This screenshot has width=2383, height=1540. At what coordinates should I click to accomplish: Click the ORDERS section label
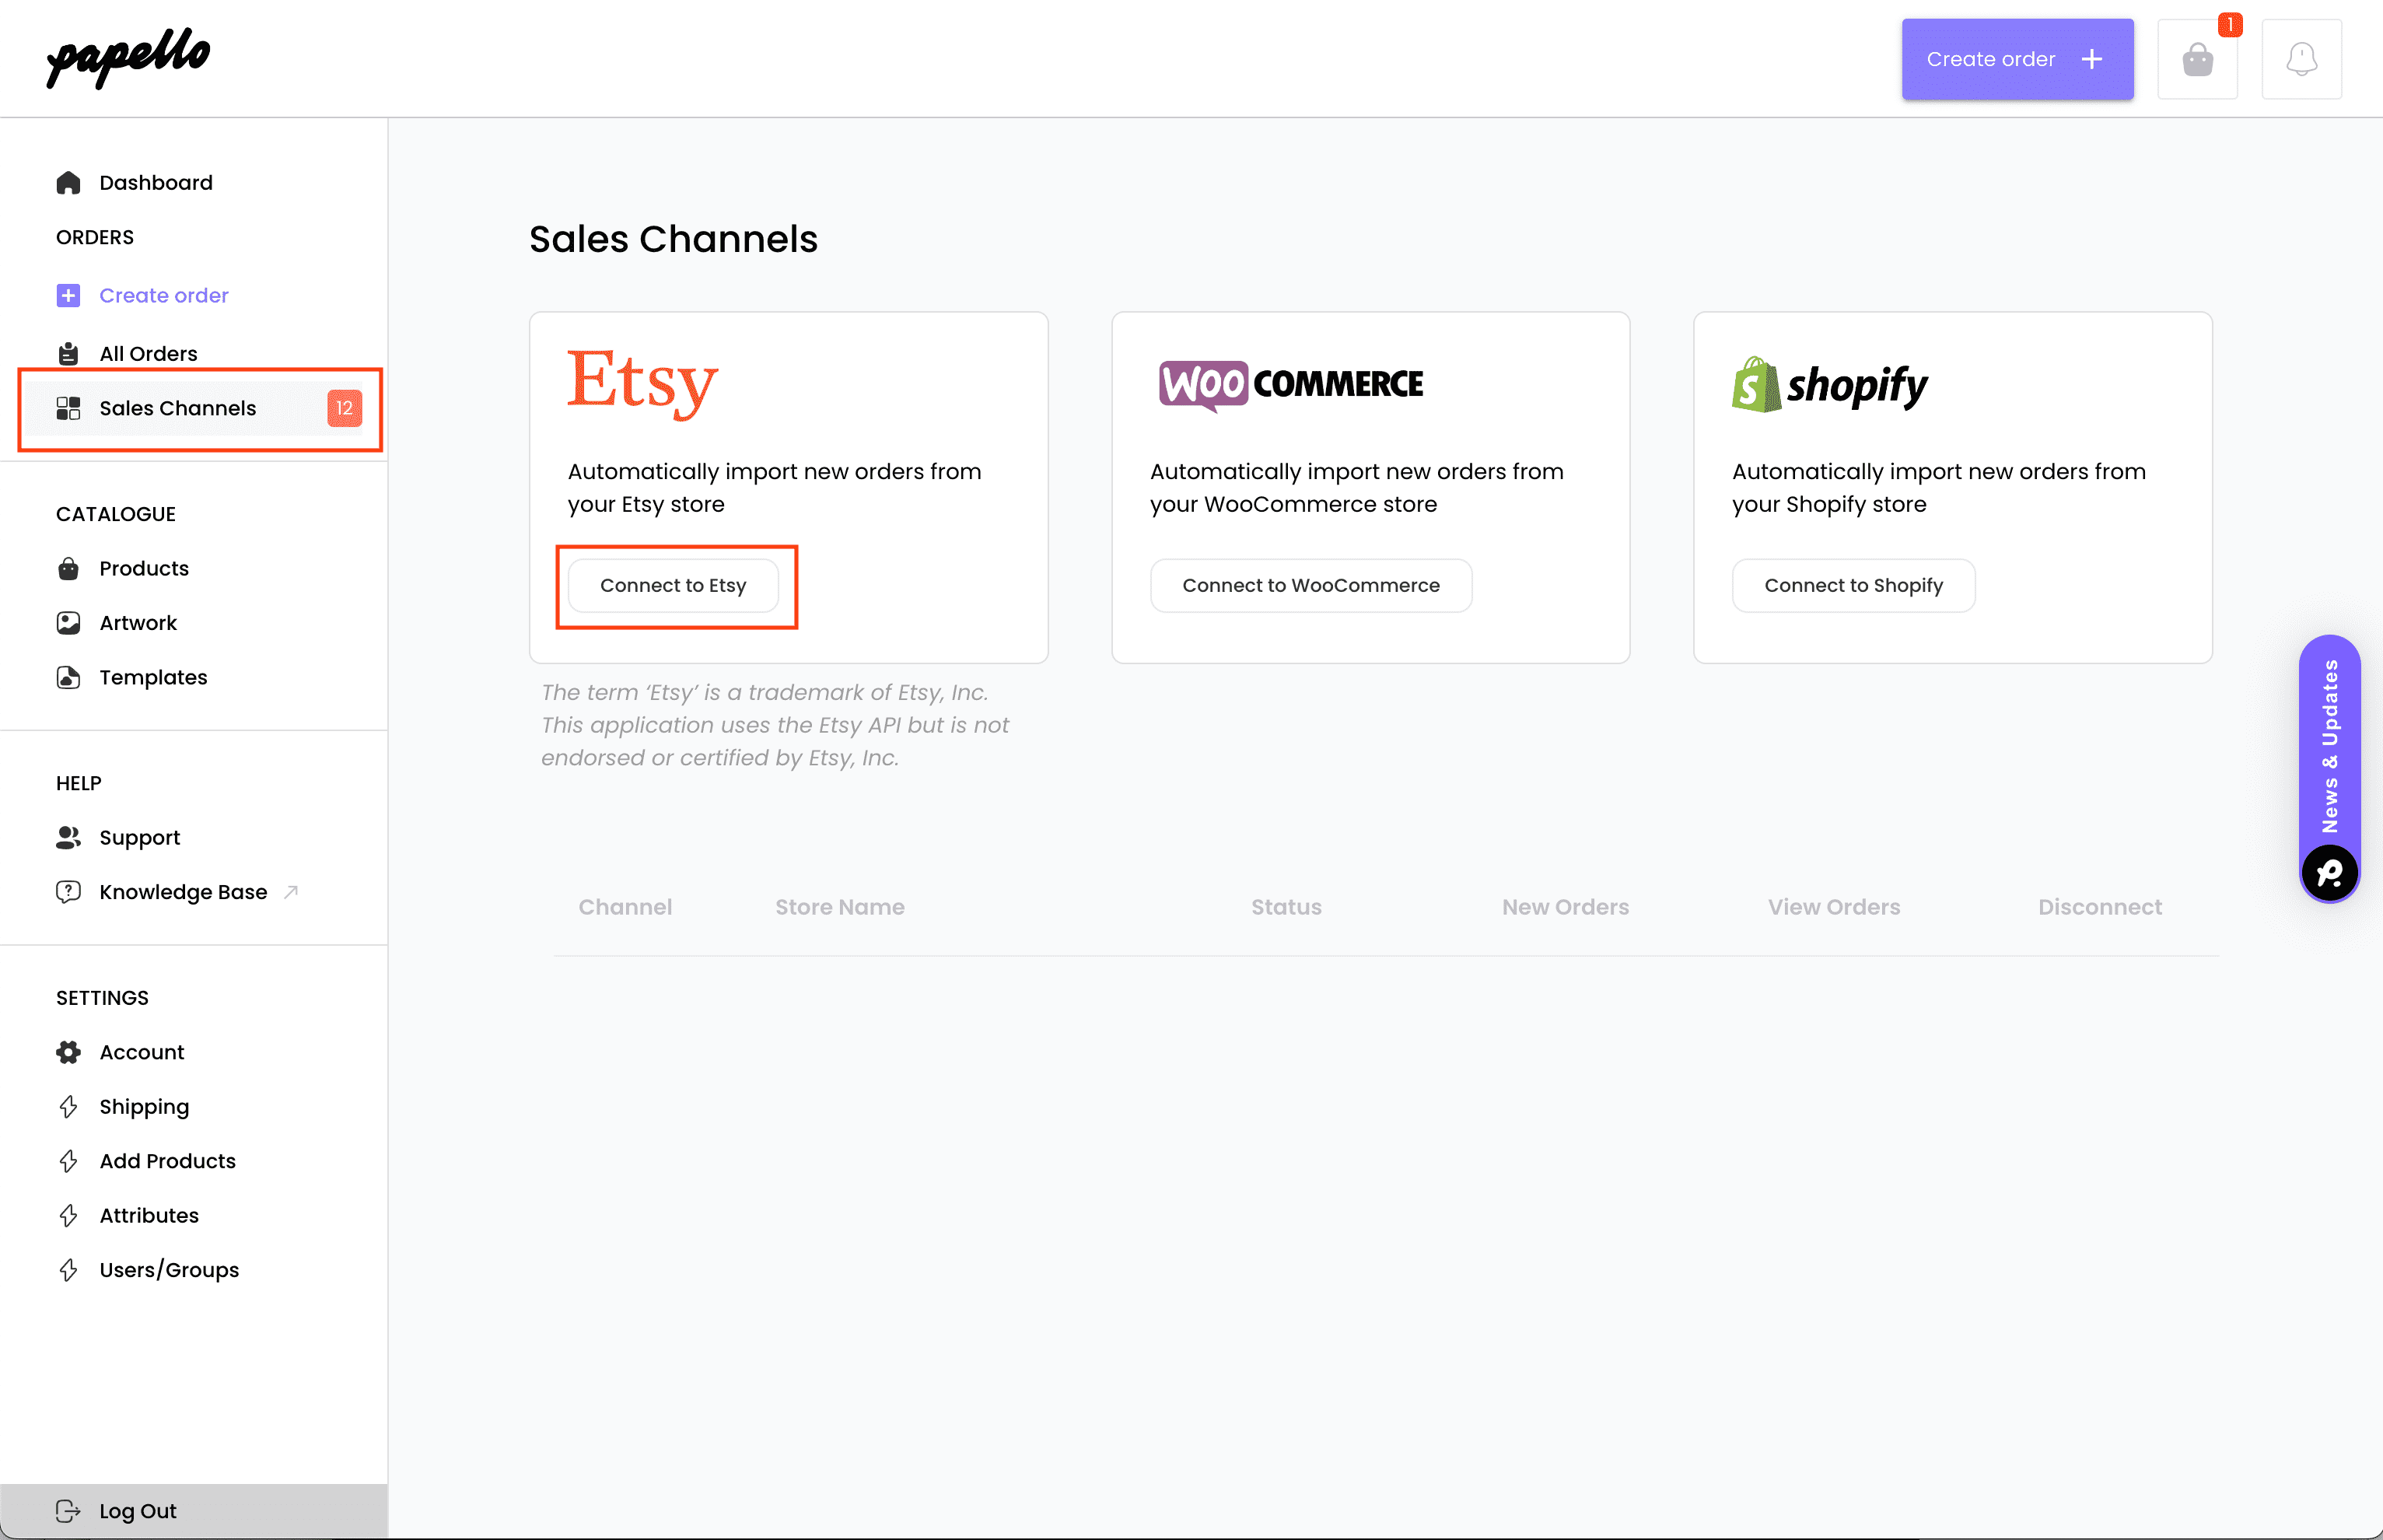click(95, 238)
